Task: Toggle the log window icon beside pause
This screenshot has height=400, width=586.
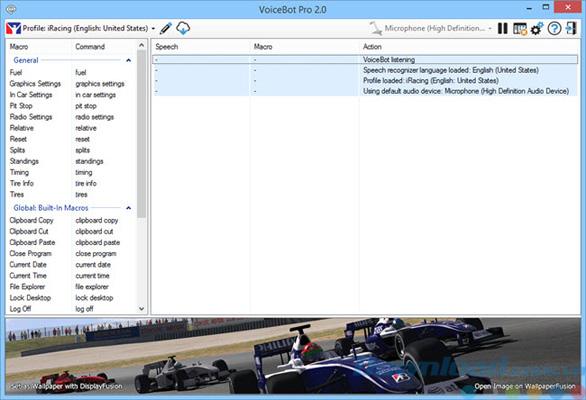Action: [x=520, y=29]
